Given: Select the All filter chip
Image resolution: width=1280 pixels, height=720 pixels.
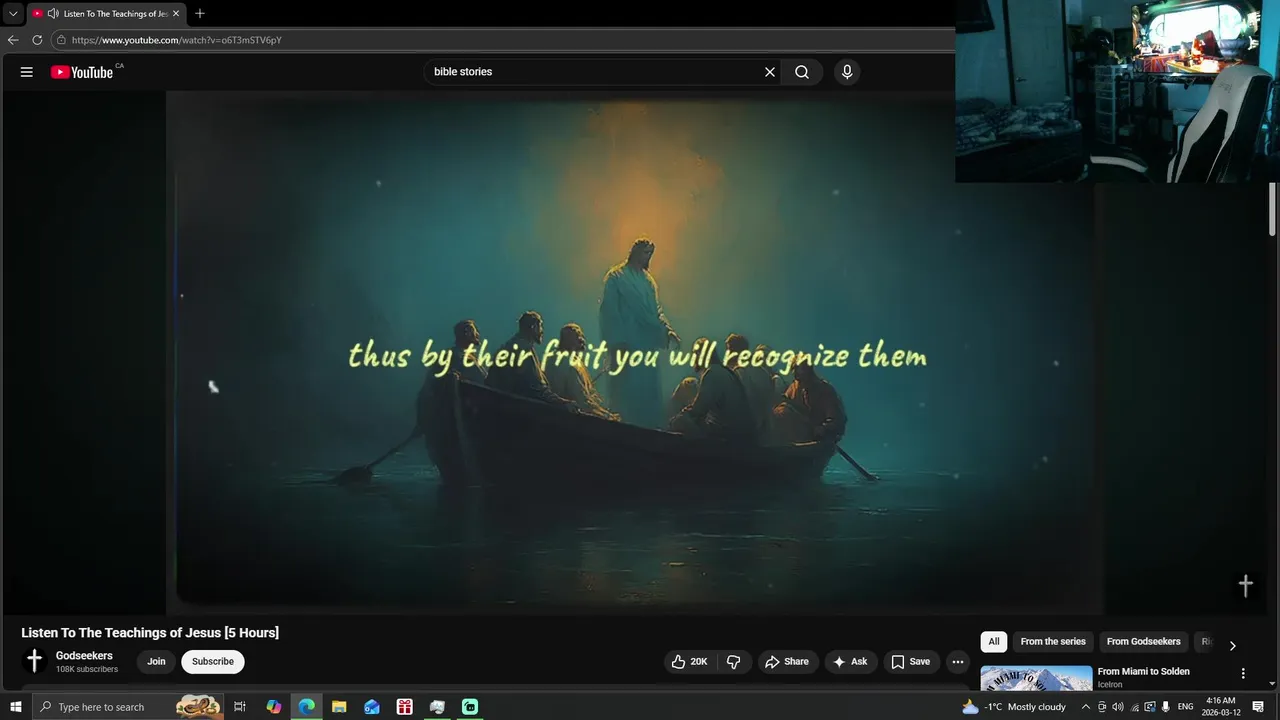Looking at the screenshot, I should coord(994,642).
